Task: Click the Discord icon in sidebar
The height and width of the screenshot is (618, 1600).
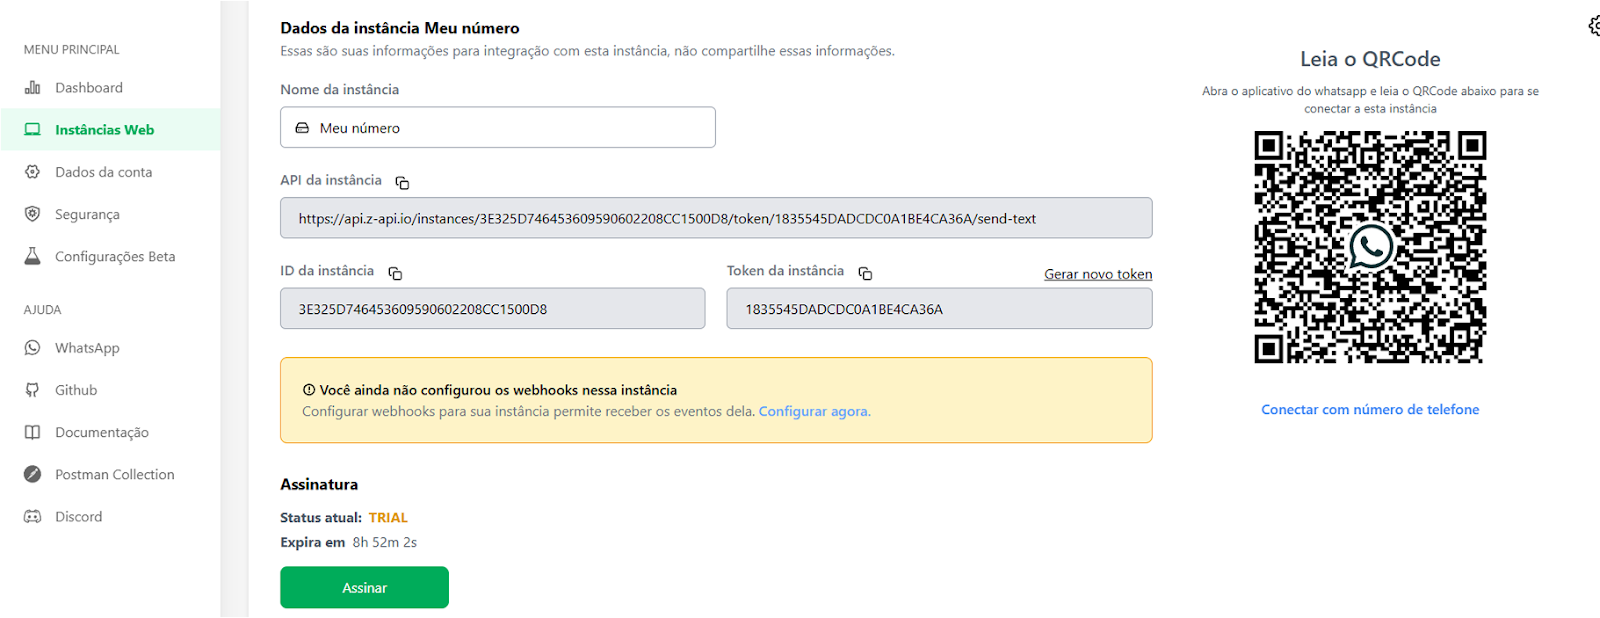Action: 32,517
